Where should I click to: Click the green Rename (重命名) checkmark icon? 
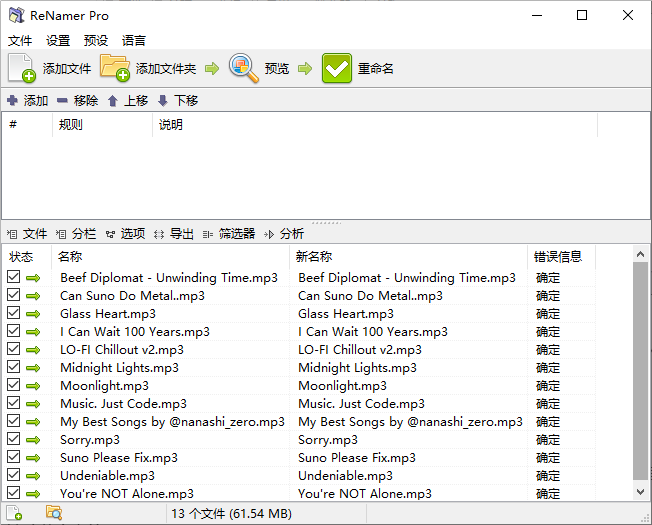[336, 68]
